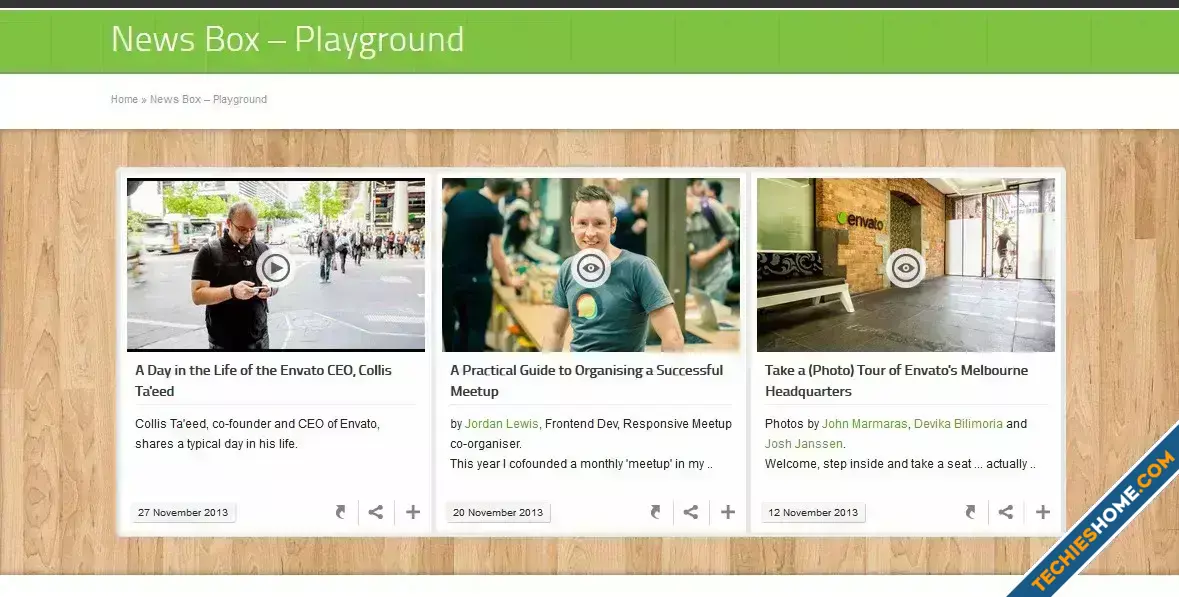Open link arrow icon on 12 November card
The image size is (1179, 597).
(x=971, y=512)
